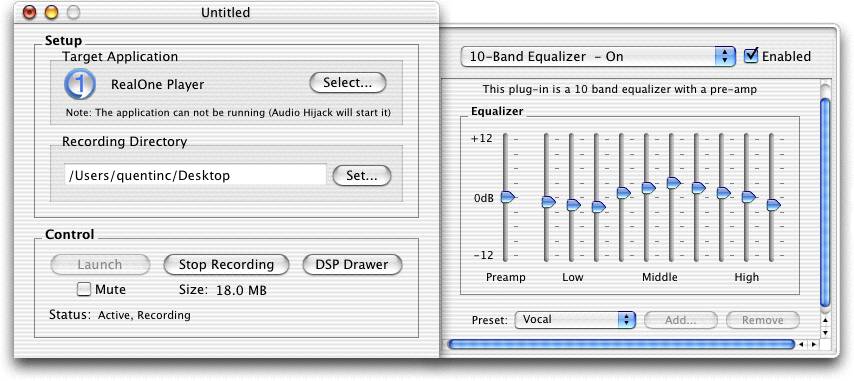
Task: Click the RealOne Player application icon
Action: 80,84
